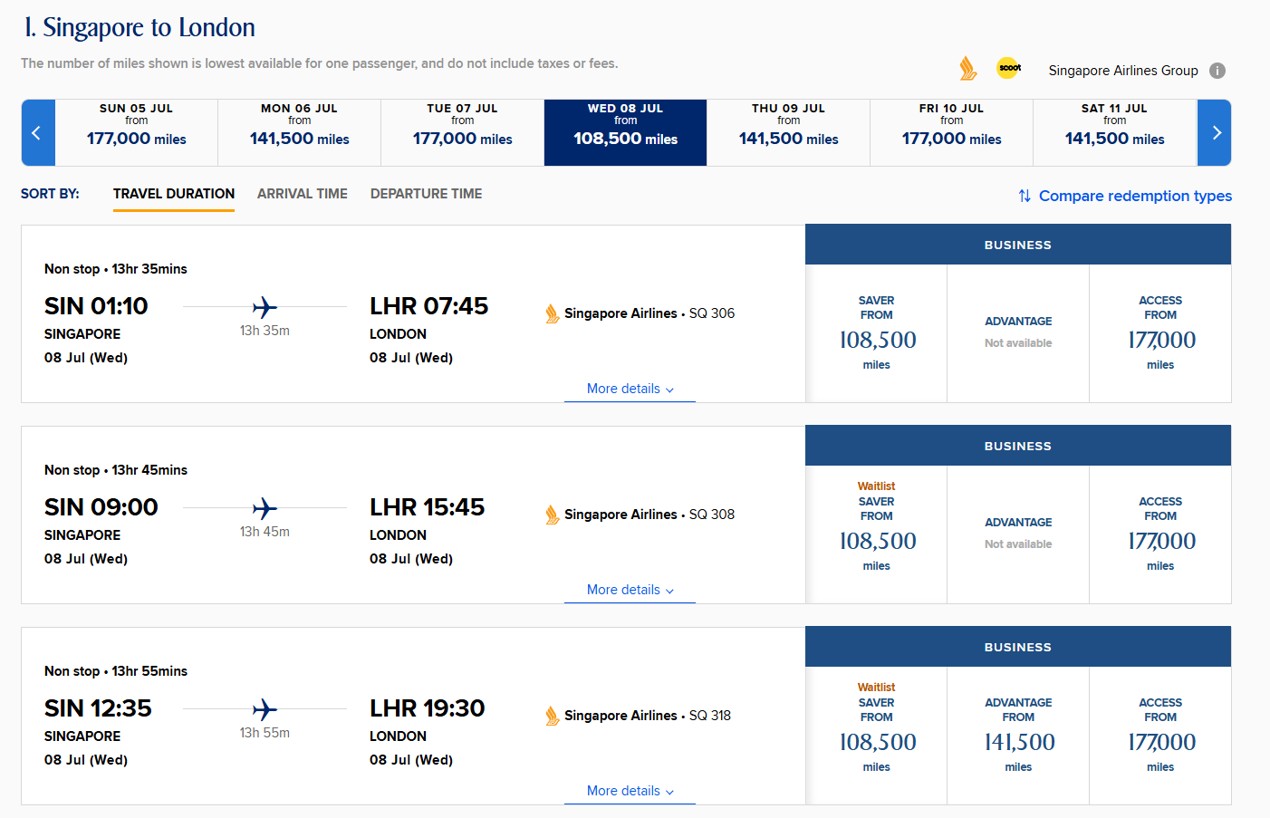Sort flights by Departure Time

pos(426,194)
